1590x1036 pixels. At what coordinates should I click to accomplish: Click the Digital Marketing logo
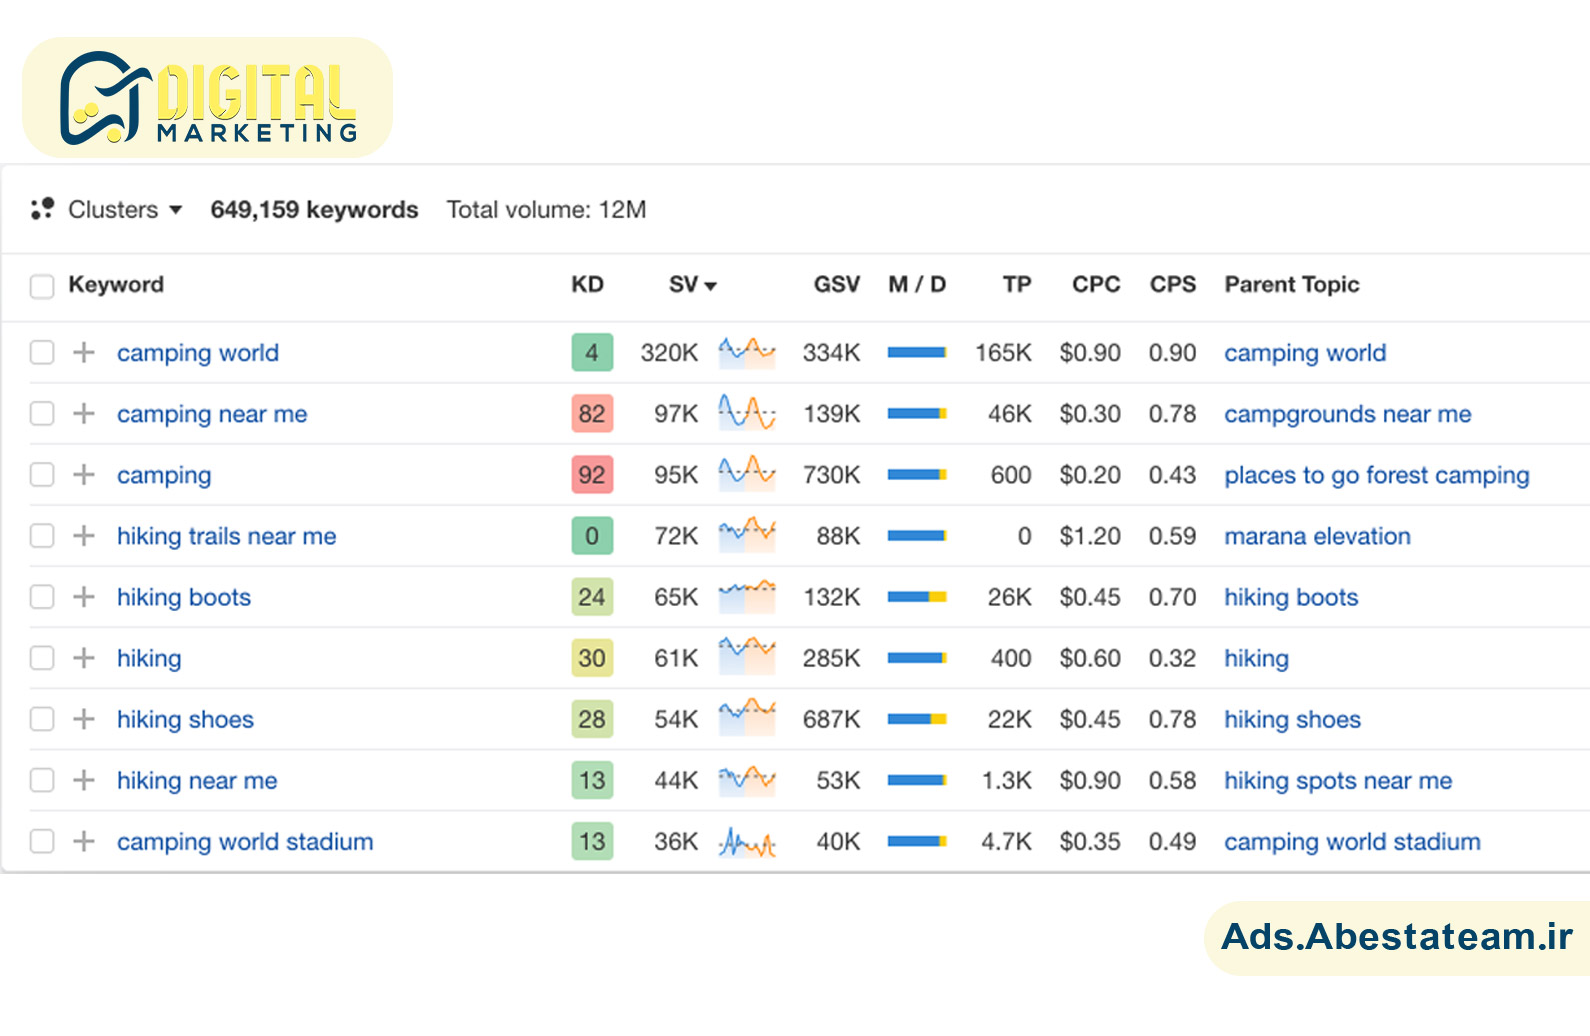(x=207, y=97)
